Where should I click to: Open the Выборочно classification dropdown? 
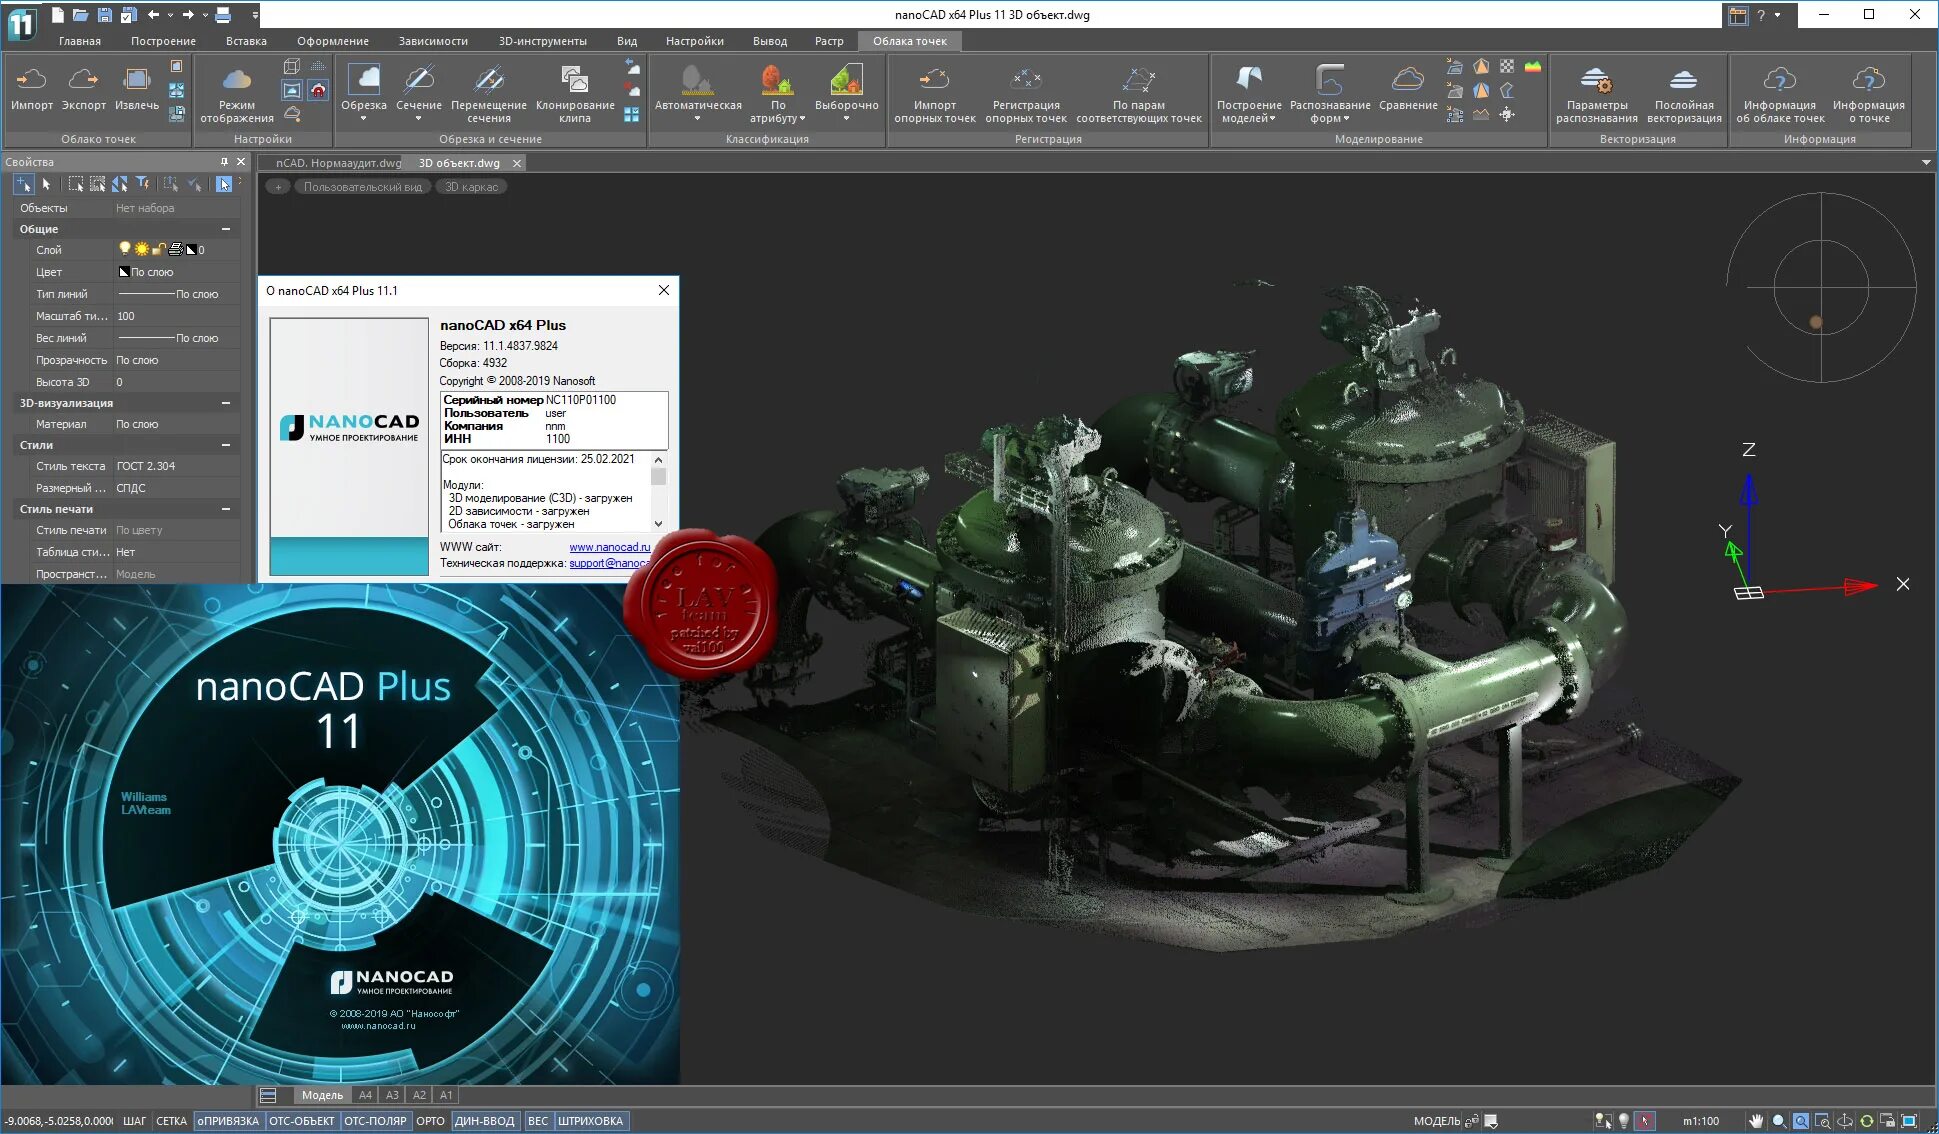(846, 119)
